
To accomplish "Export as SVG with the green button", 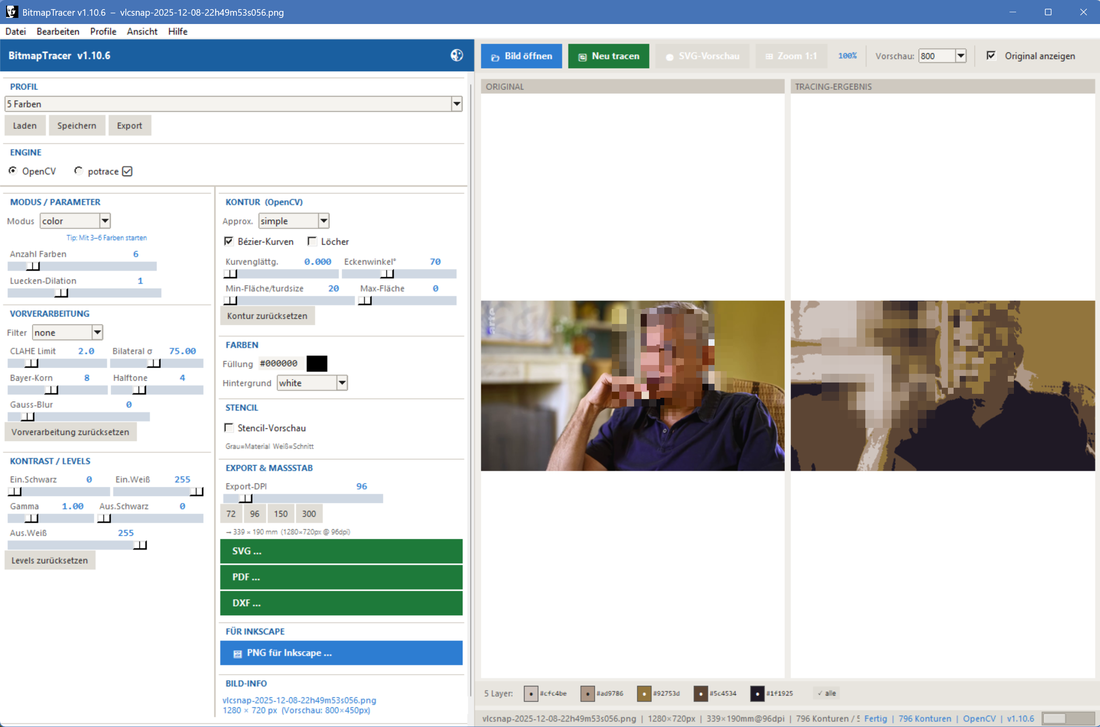I will coord(342,552).
